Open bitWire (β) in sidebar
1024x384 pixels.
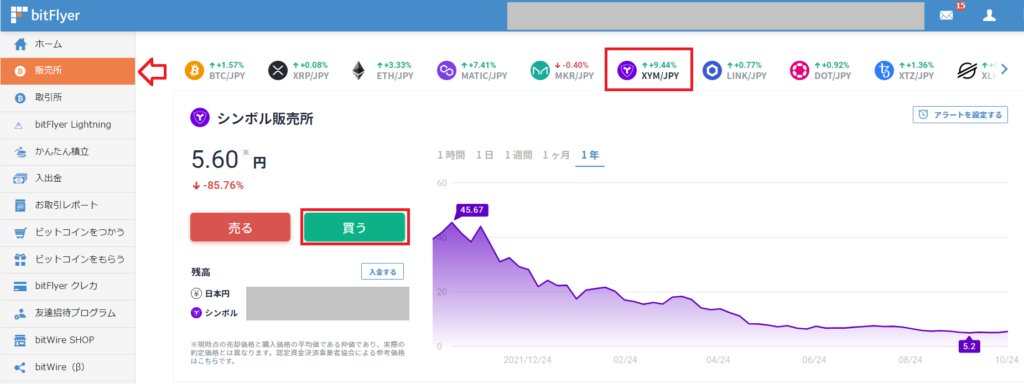tap(68, 367)
